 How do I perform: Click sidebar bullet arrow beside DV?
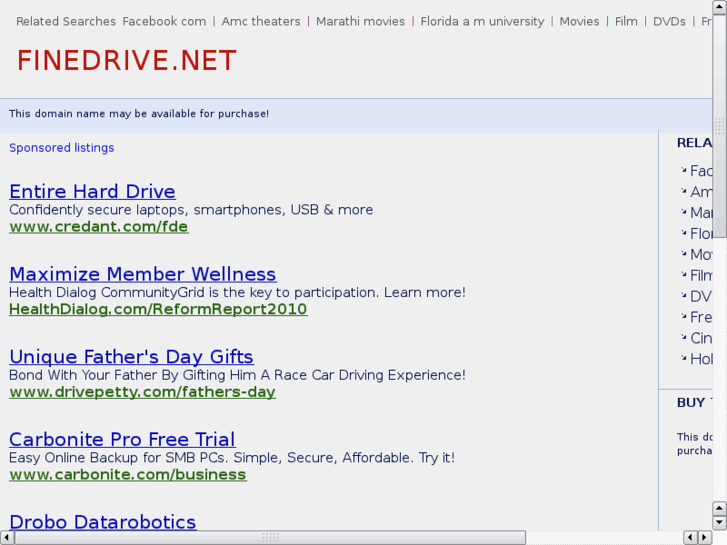(x=683, y=295)
